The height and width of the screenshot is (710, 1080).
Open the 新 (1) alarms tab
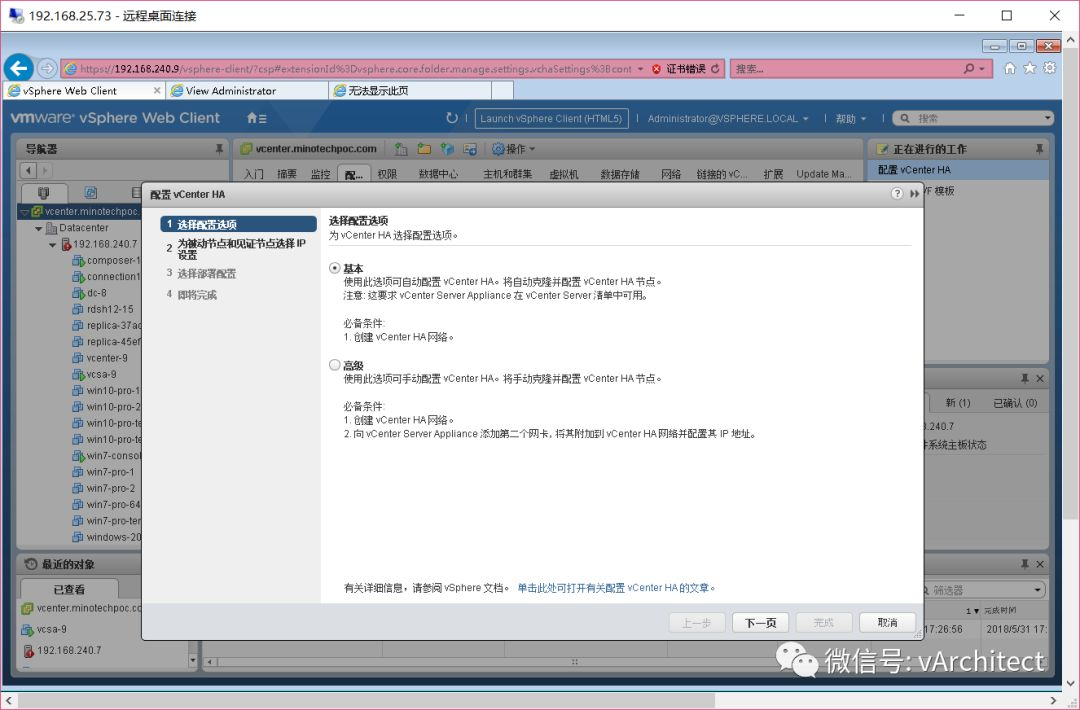(x=957, y=403)
